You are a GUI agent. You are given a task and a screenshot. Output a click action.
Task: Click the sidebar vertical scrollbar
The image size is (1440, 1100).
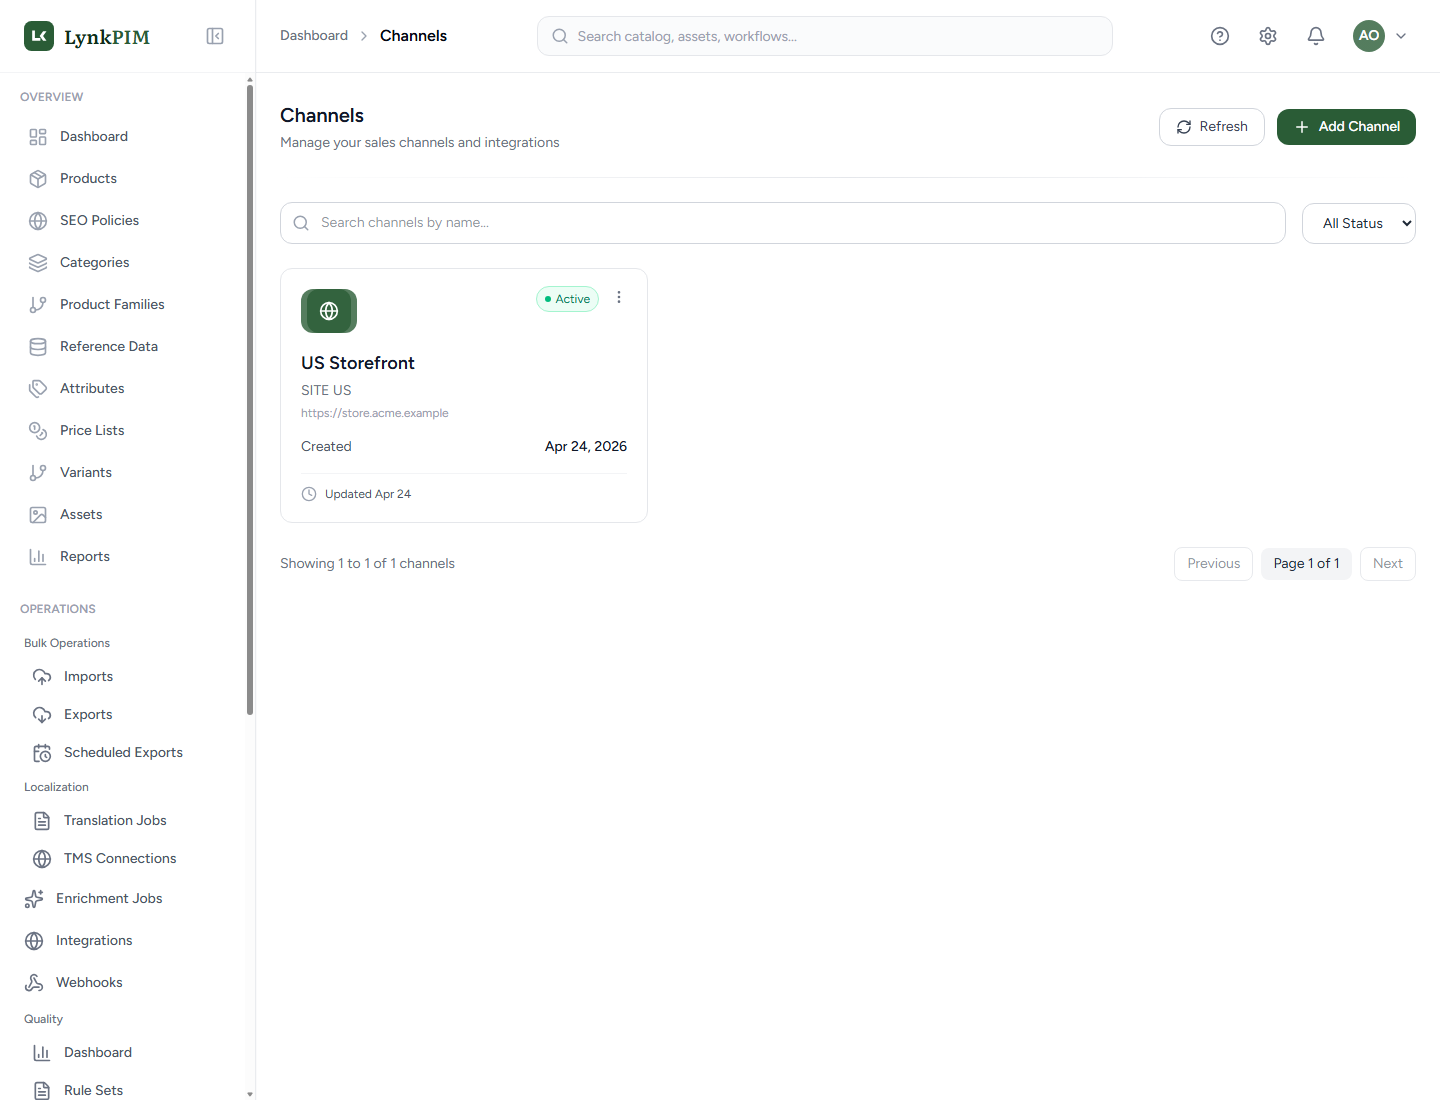tap(250, 400)
